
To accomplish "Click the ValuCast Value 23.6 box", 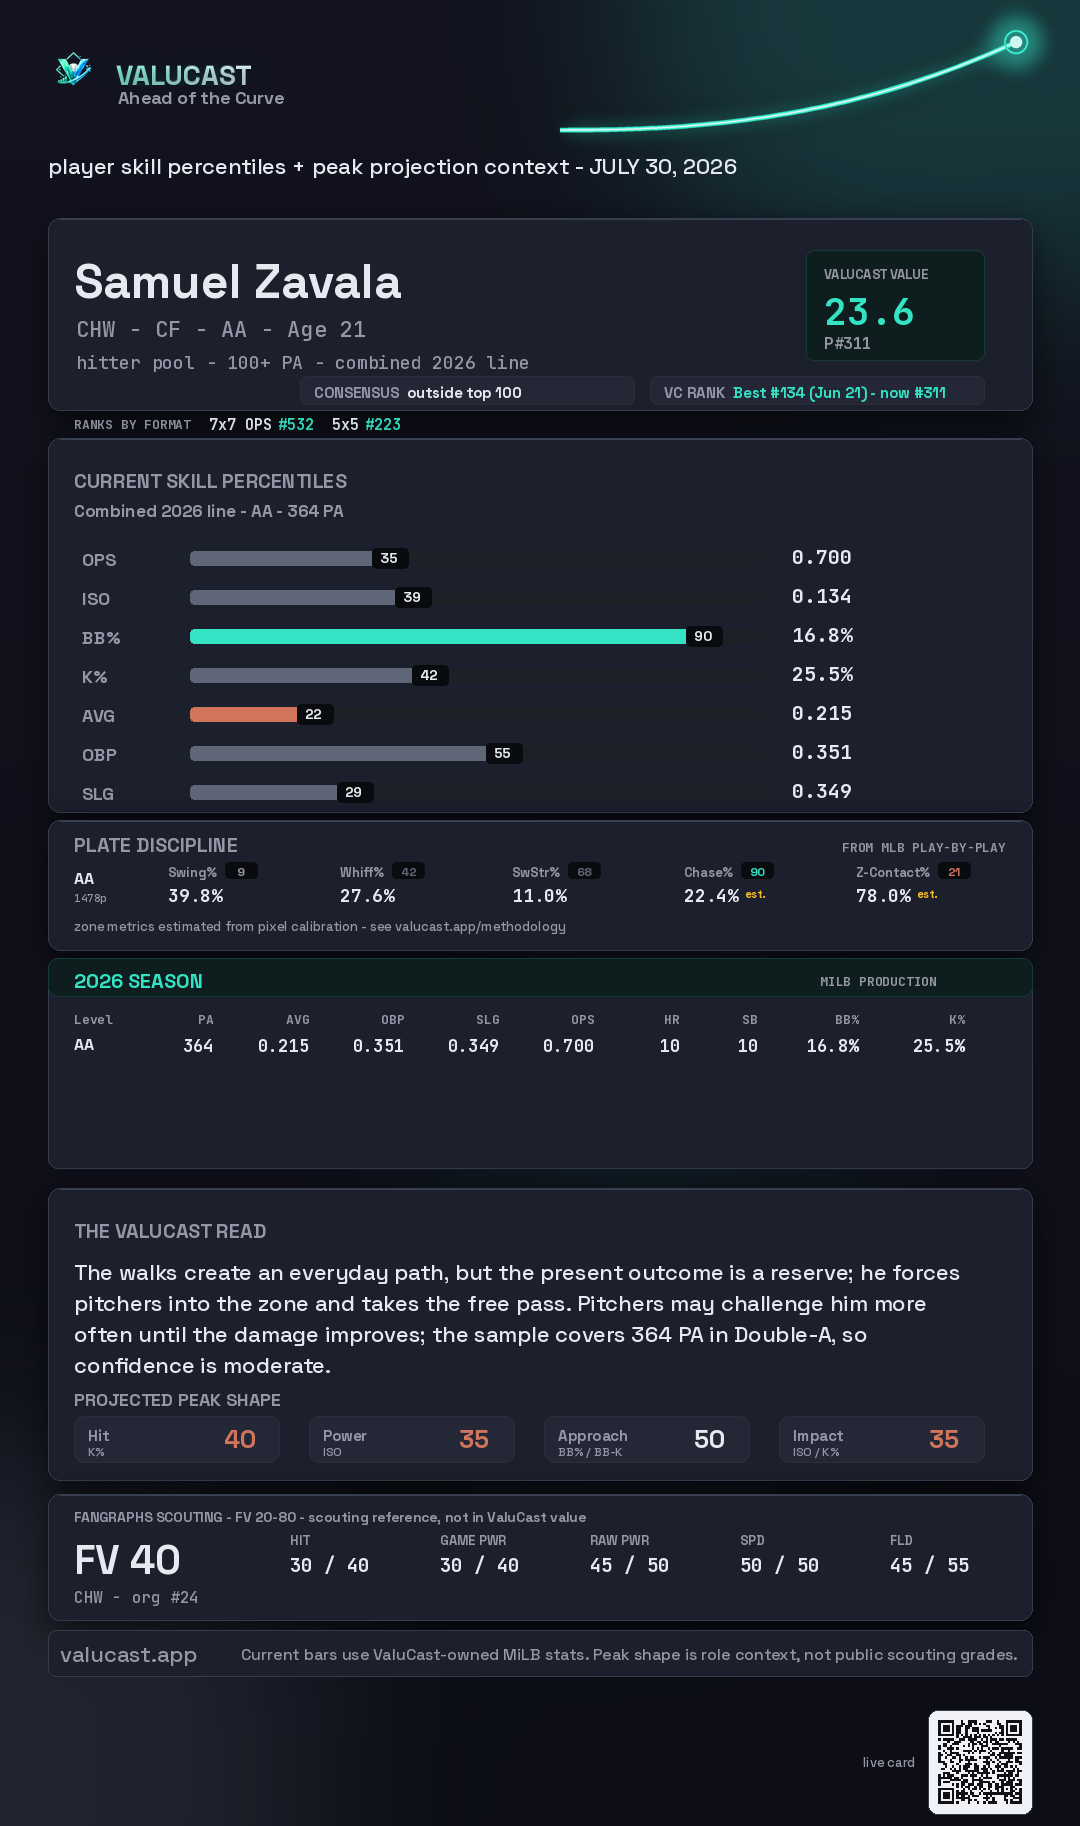I will (895, 305).
